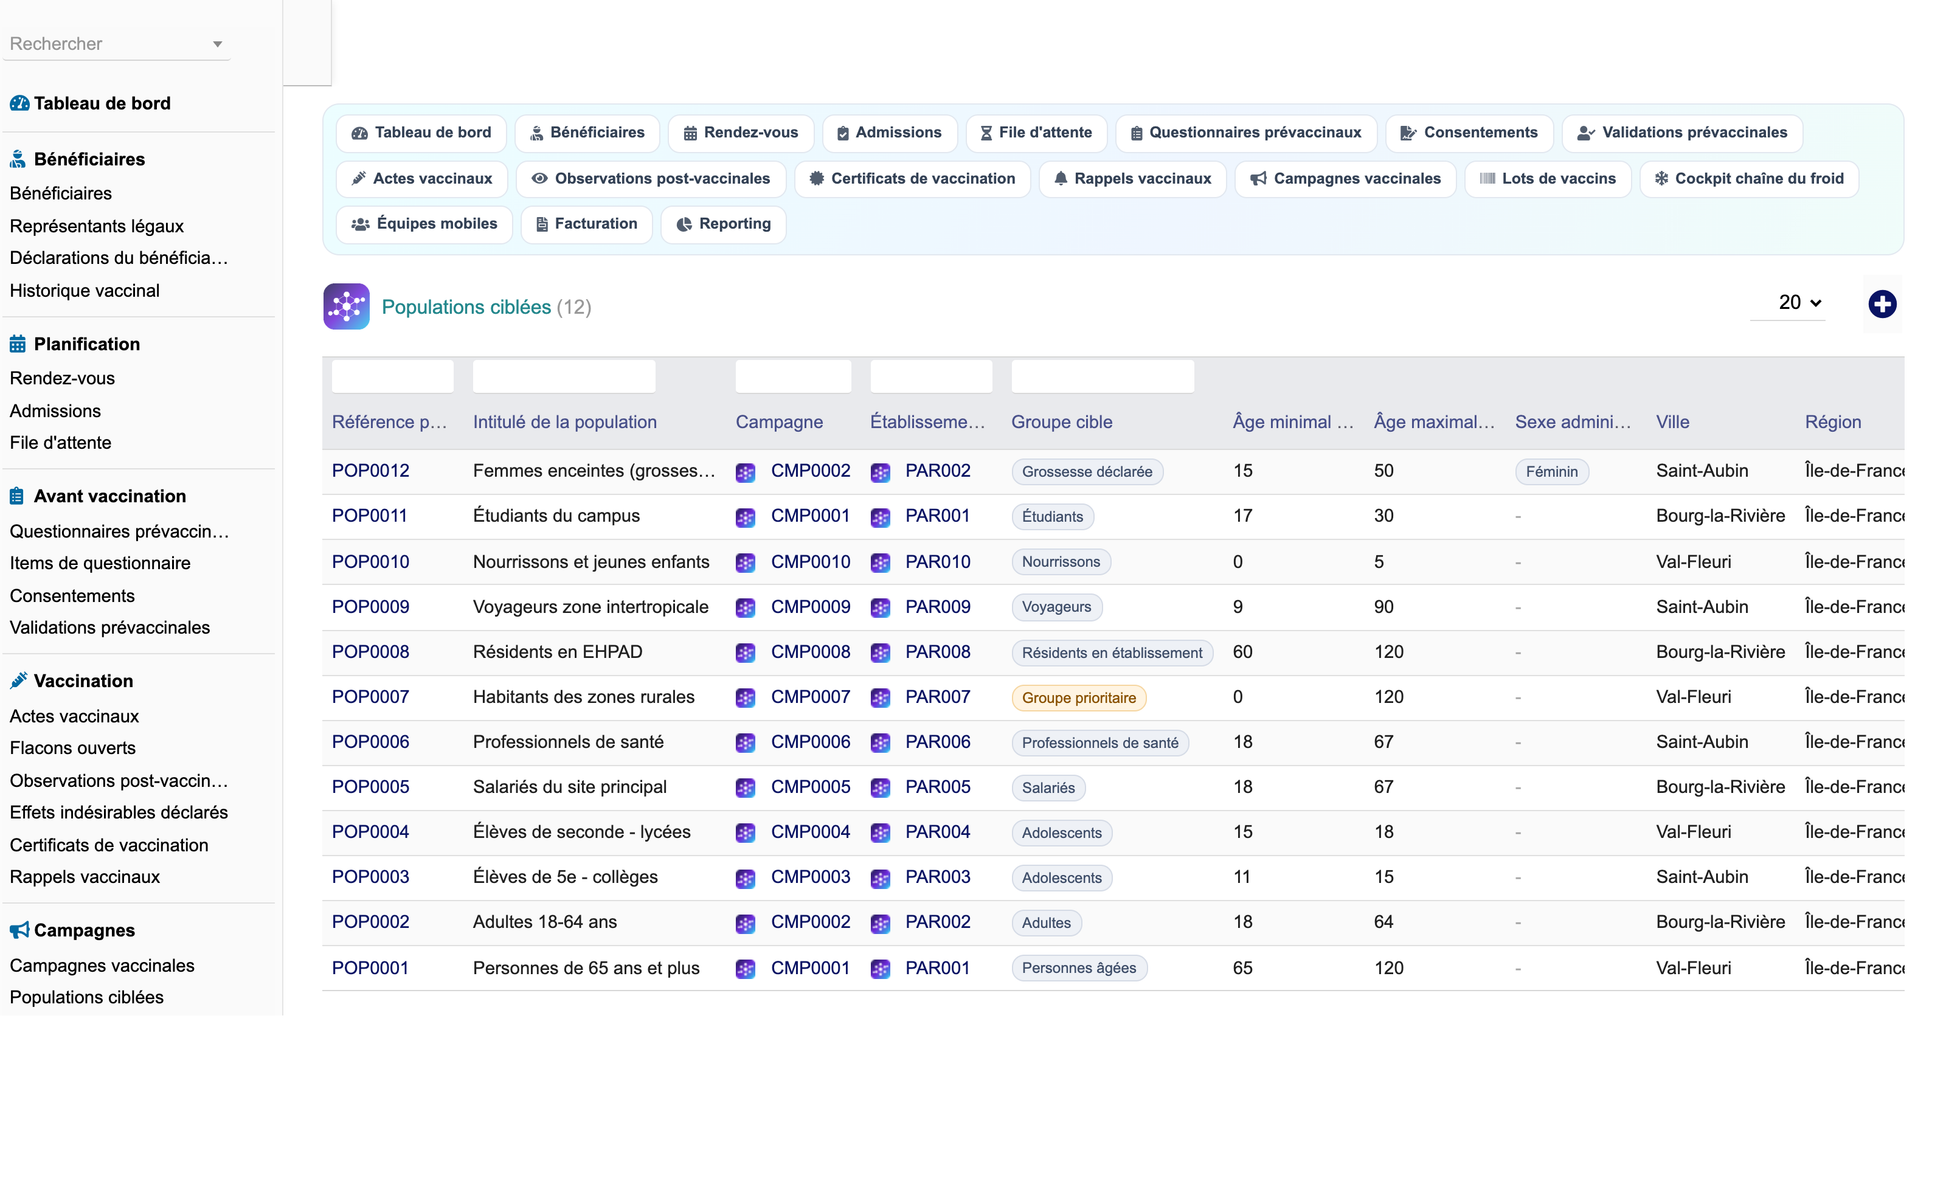Screen dimensions: 1946x1204
Task: Click the Tableau de bord sidebar gauge icon
Action: coord(19,103)
